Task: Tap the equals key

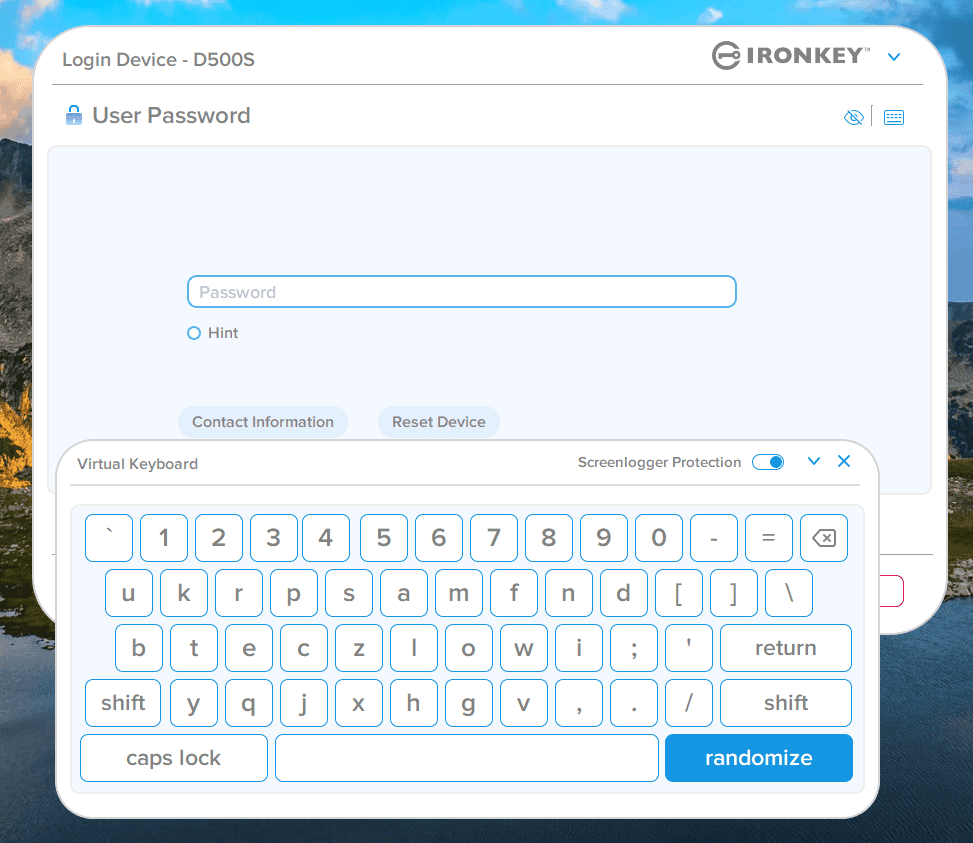Action: click(x=769, y=538)
